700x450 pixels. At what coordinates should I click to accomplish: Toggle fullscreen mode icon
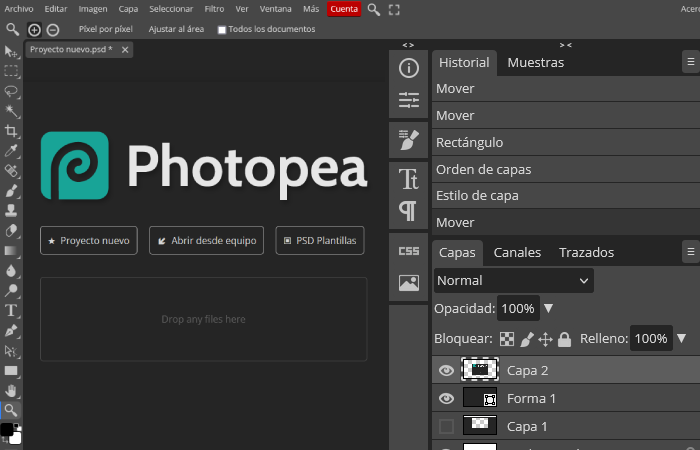[x=394, y=9]
